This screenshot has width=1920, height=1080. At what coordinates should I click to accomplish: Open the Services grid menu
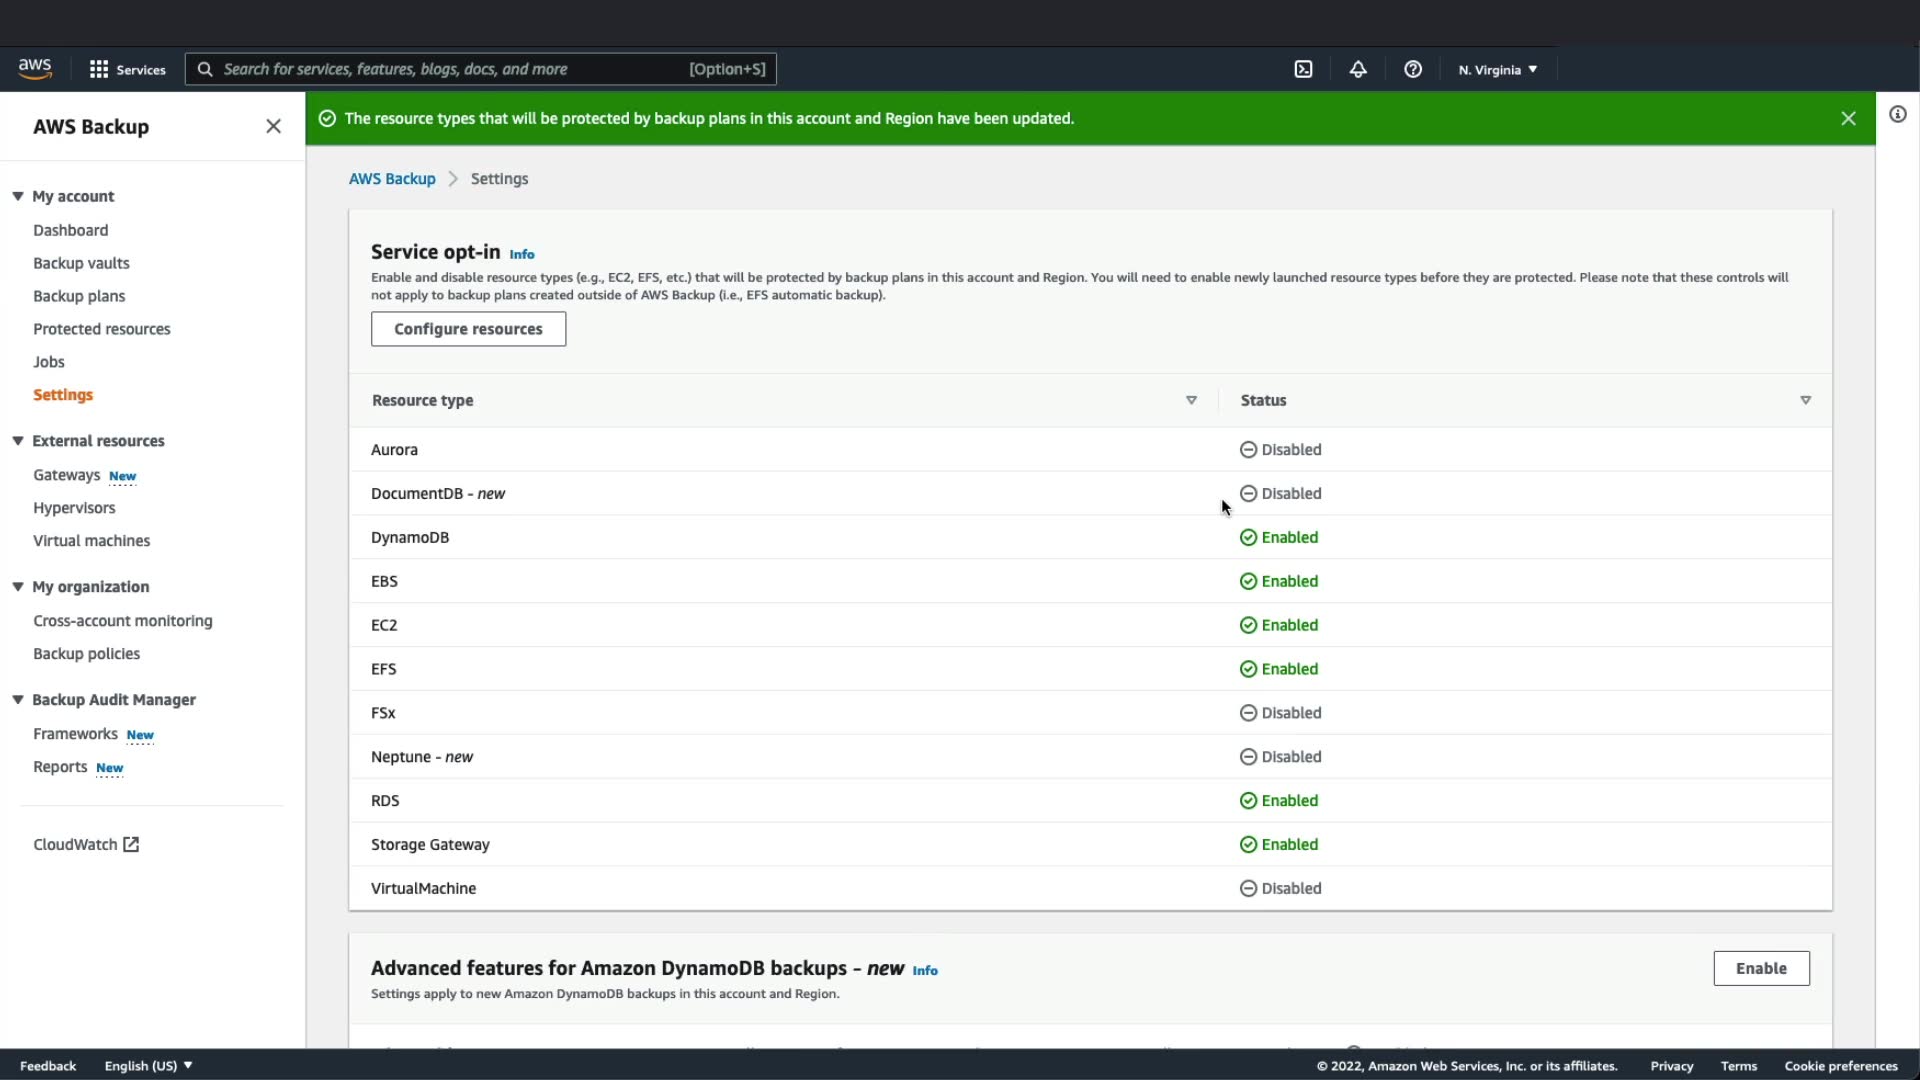127,69
